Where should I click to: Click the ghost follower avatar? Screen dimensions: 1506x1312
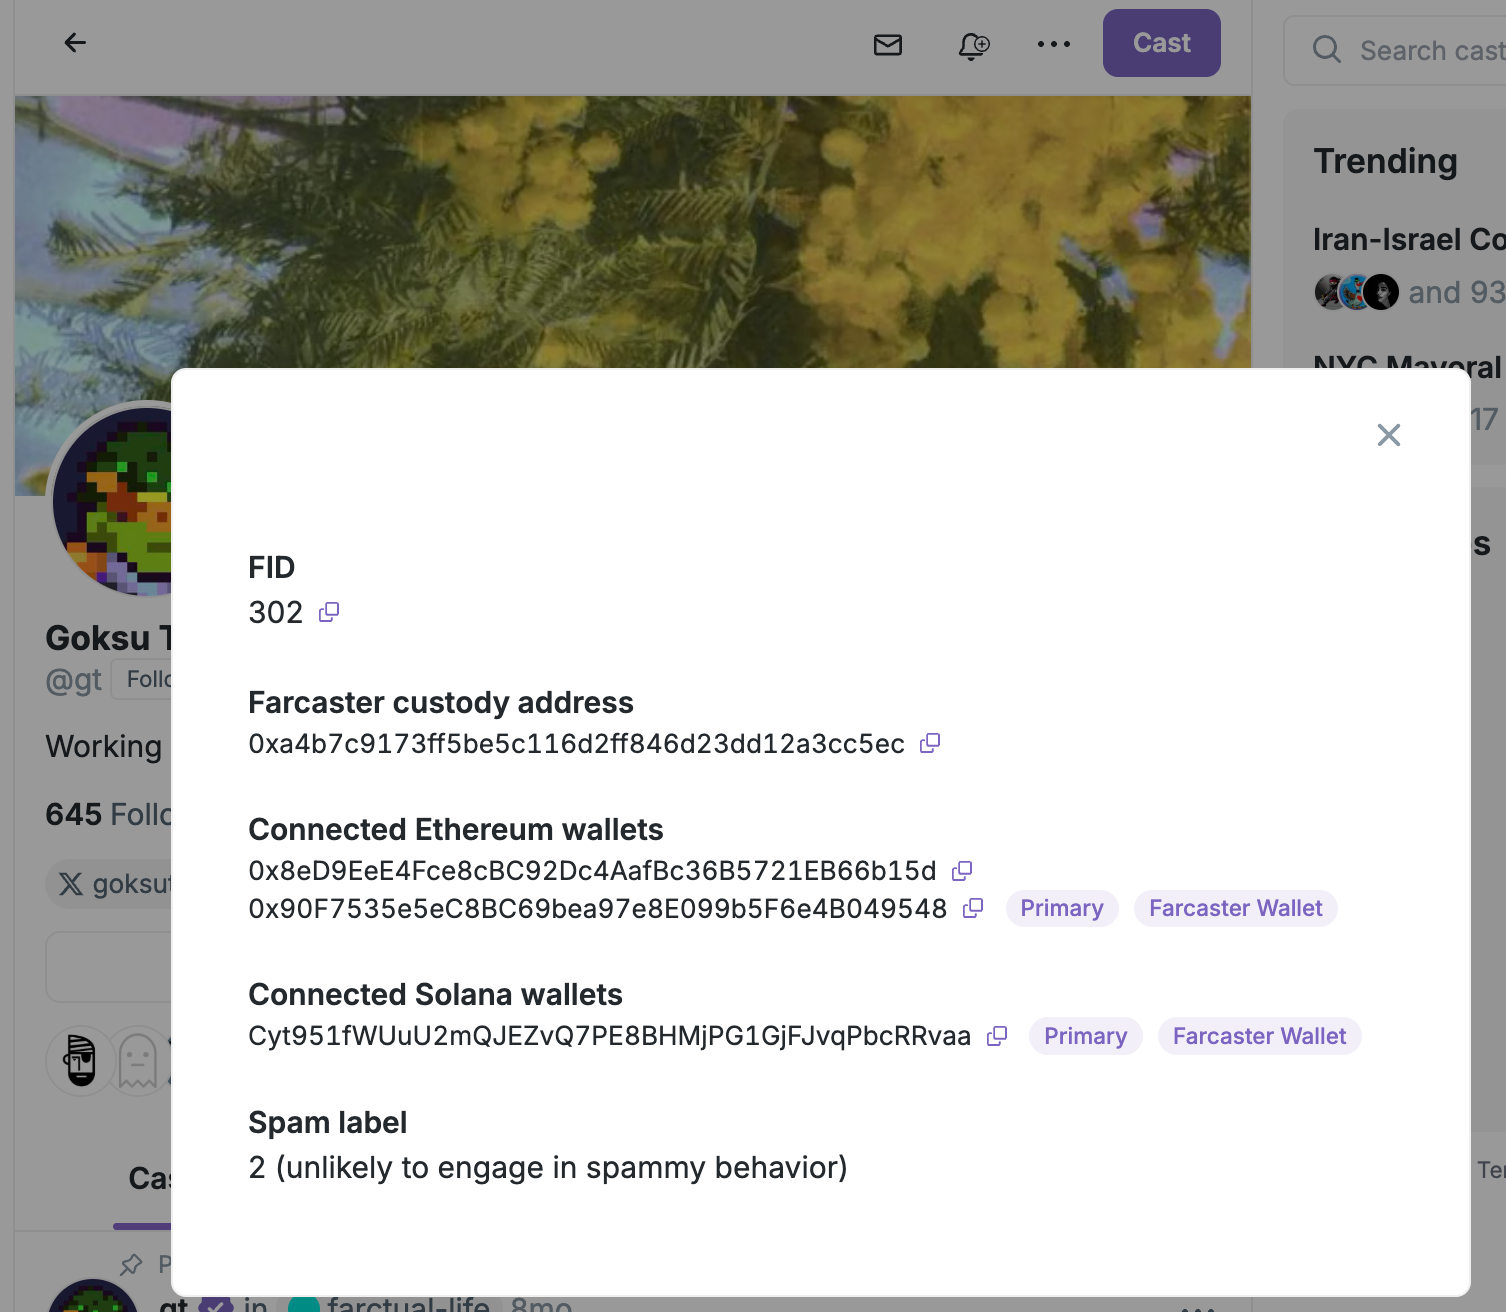(x=138, y=1060)
